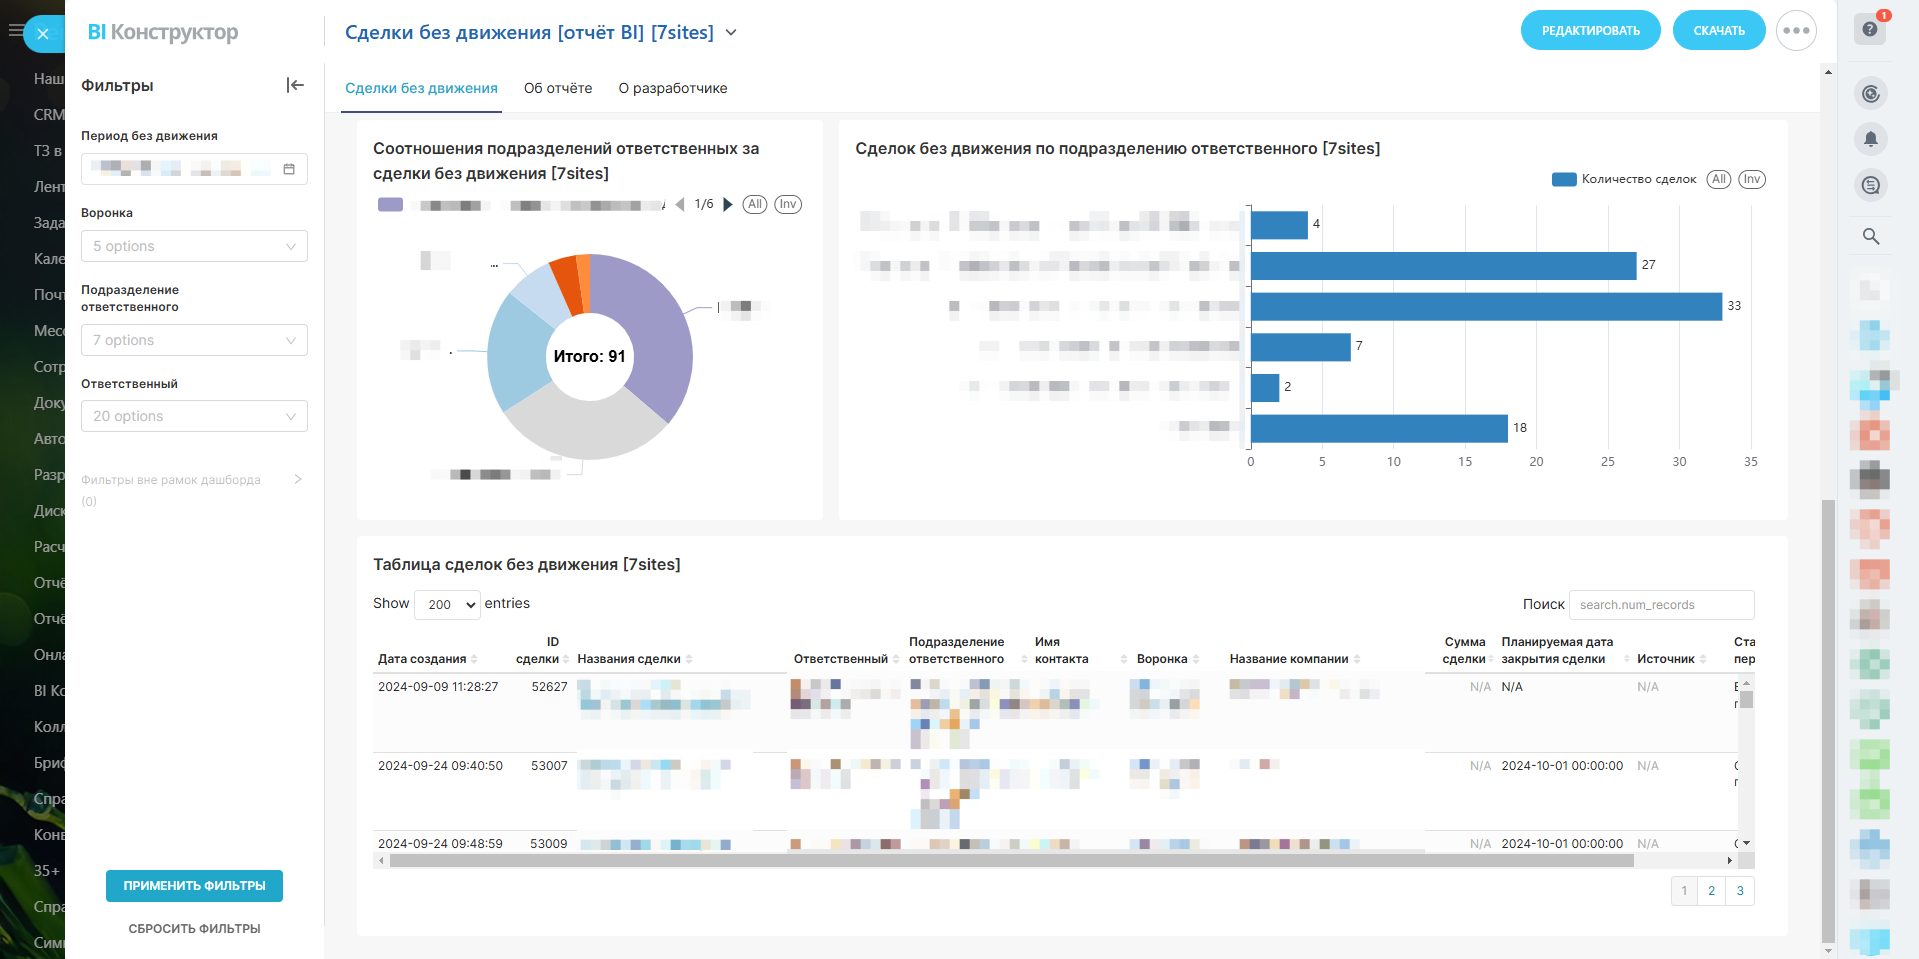Image resolution: width=1919 pixels, height=959 pixels.
Task: Open the Show entries count dropdown
Action: click(x=447, y=604)
